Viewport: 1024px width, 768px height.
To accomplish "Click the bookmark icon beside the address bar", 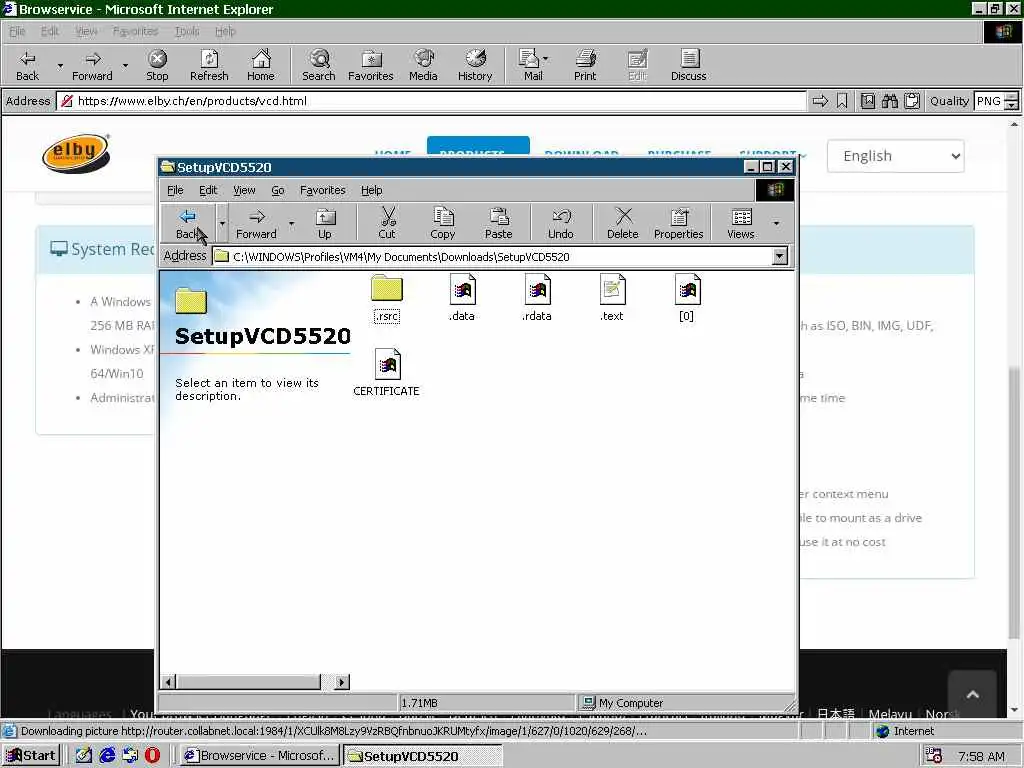I will coord(842,101).
